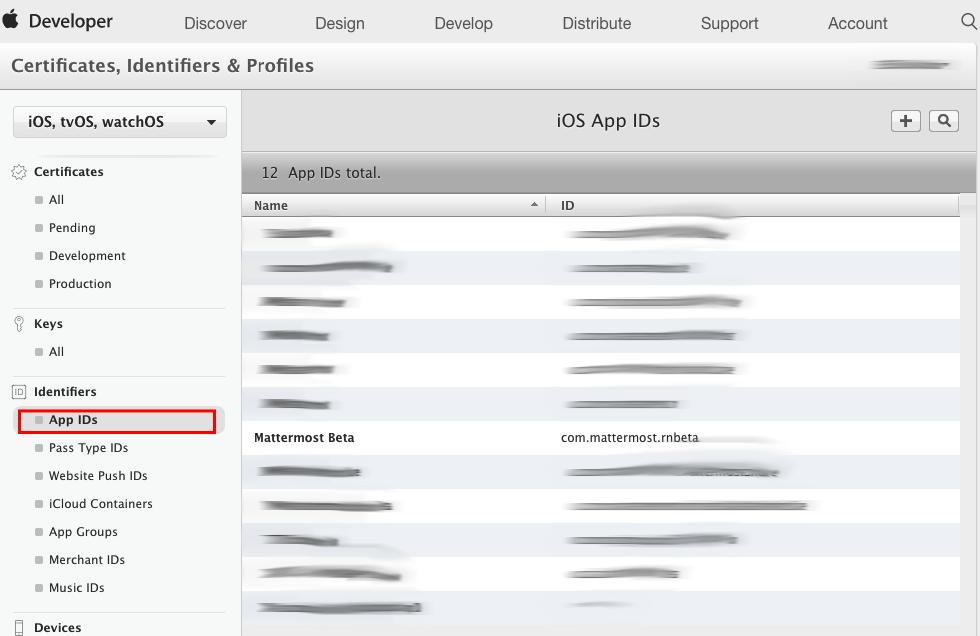Add a new App ID with plus button
The height and width of the screenshot is (636, 980).
click(906, 121)
